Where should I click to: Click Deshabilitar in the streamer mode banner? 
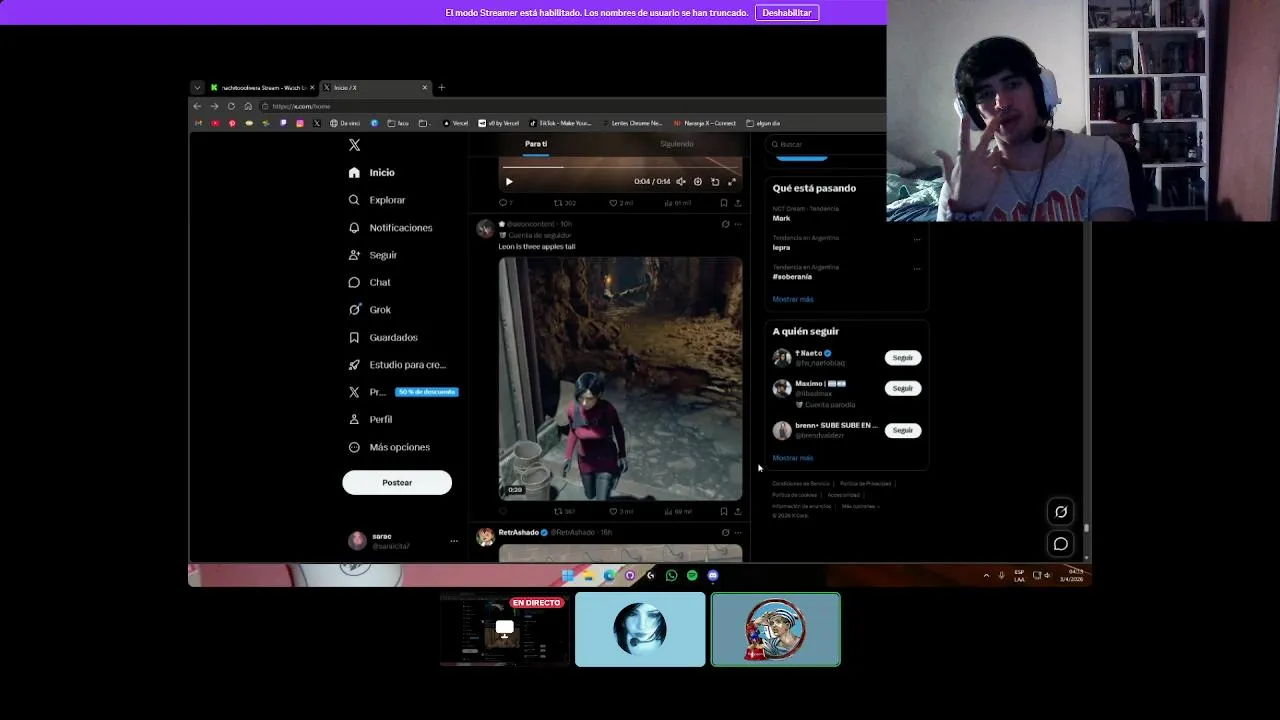point(787,13)
